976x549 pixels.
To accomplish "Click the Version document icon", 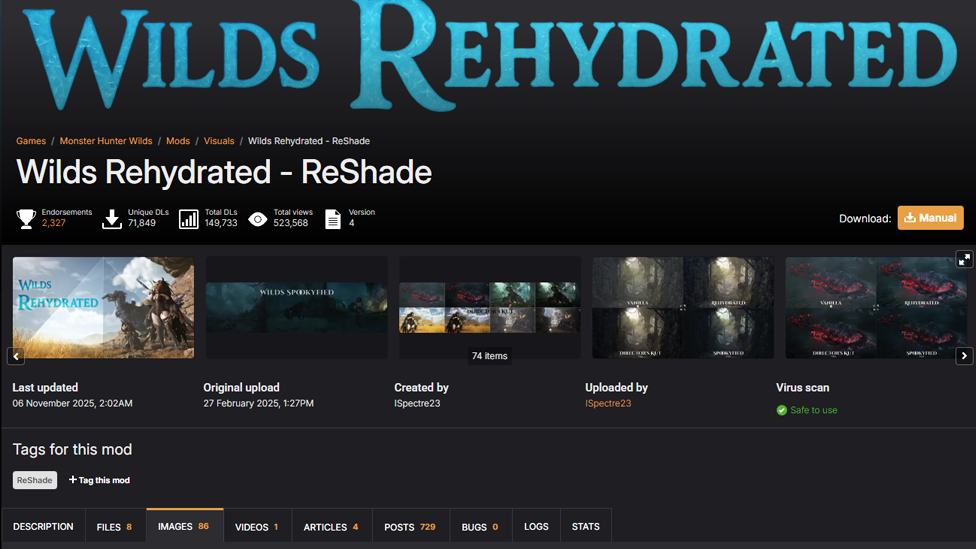I will pyautogui.click(x=333, y=218).
